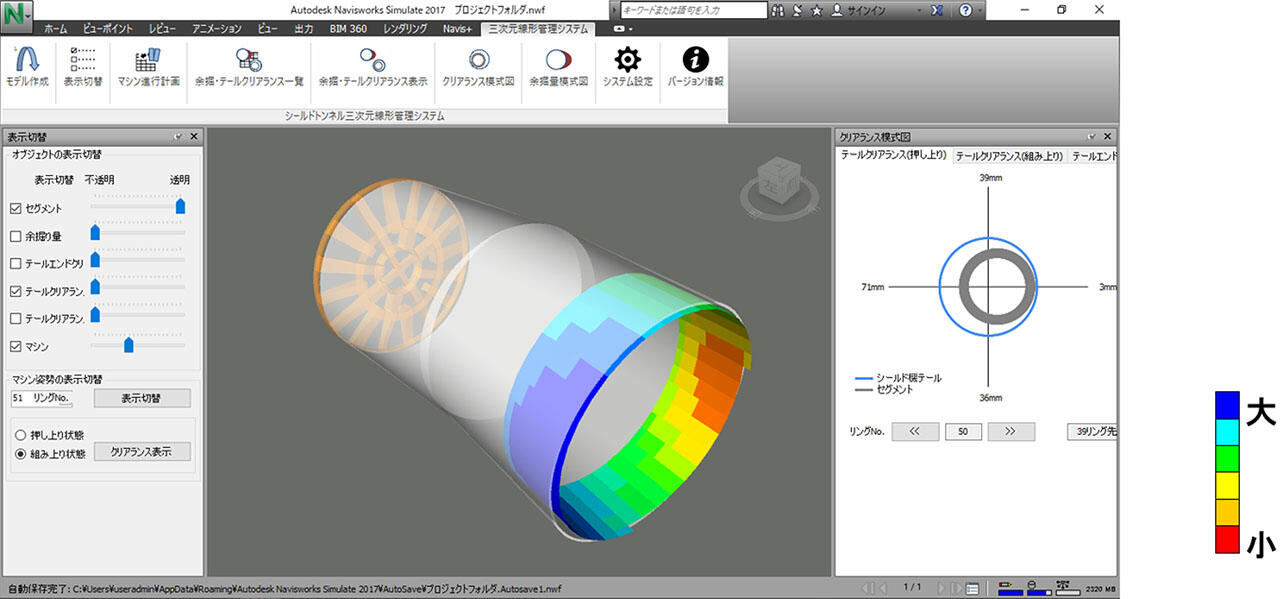Click the クリアランス表示 button
Viewport: 1280px width, 599px height.
[x=142, y=452]
